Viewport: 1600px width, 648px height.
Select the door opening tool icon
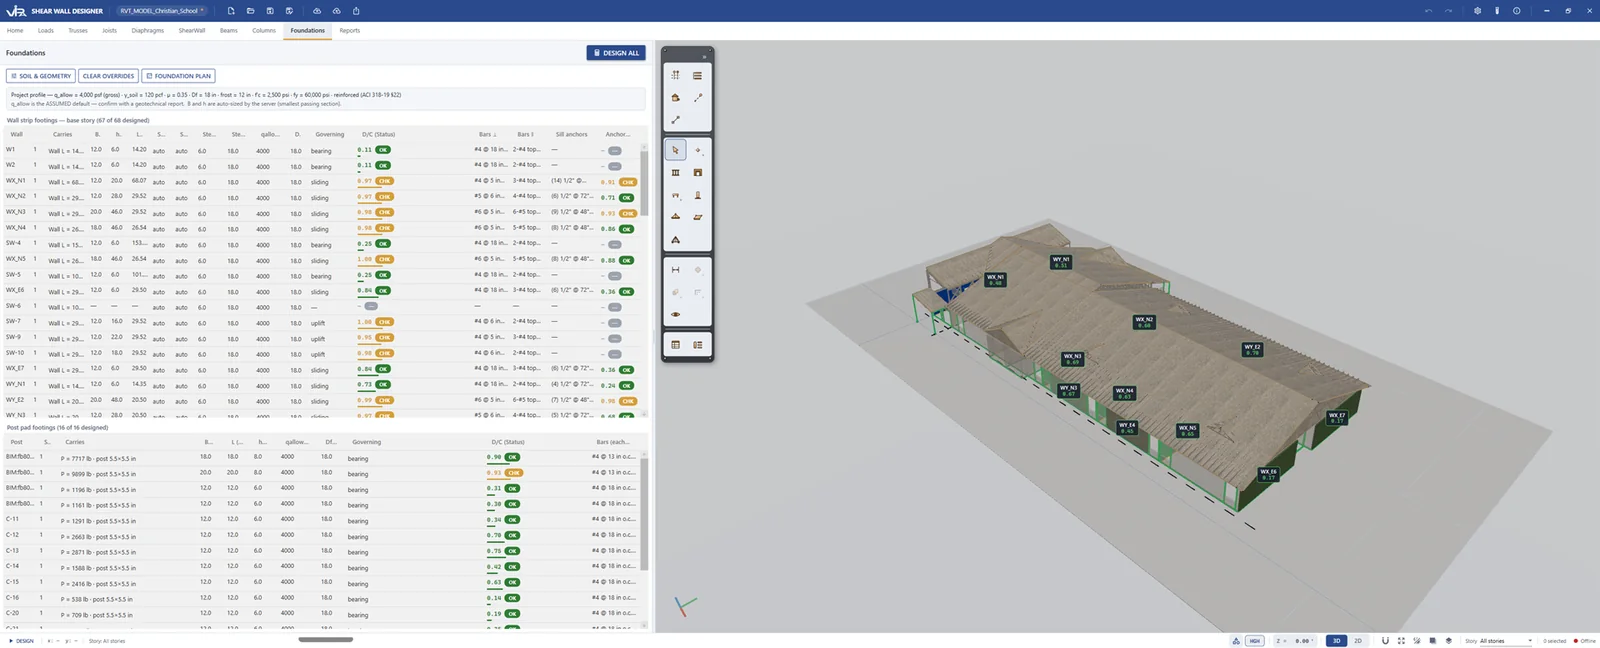(x=698, y=172)
